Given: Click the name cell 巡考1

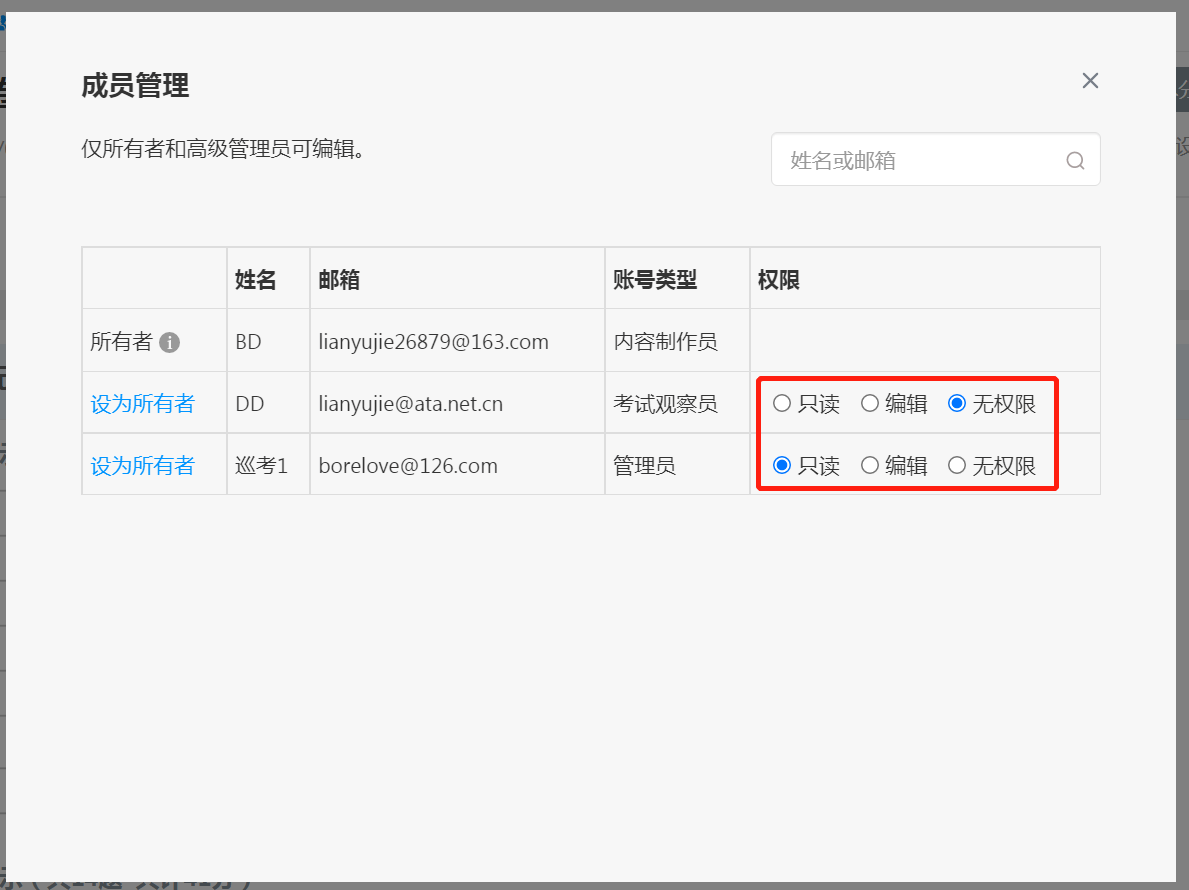Looking at the screenshot, I should (x=262, y=465).
